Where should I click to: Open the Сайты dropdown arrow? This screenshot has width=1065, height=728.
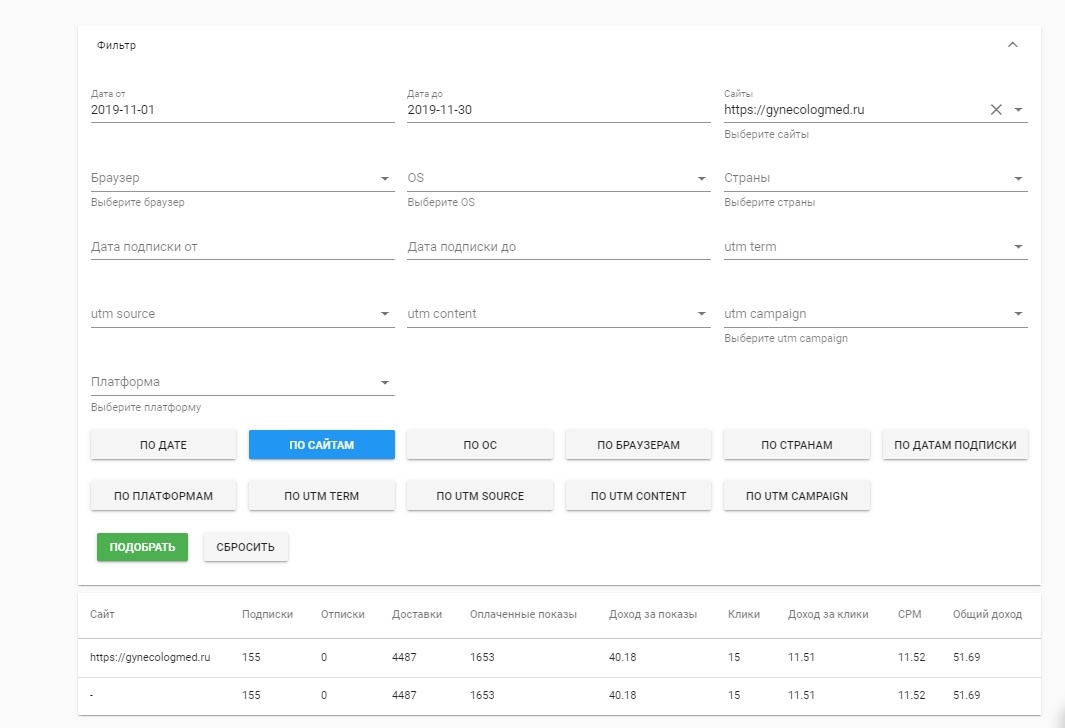[x=1018, y=109]
